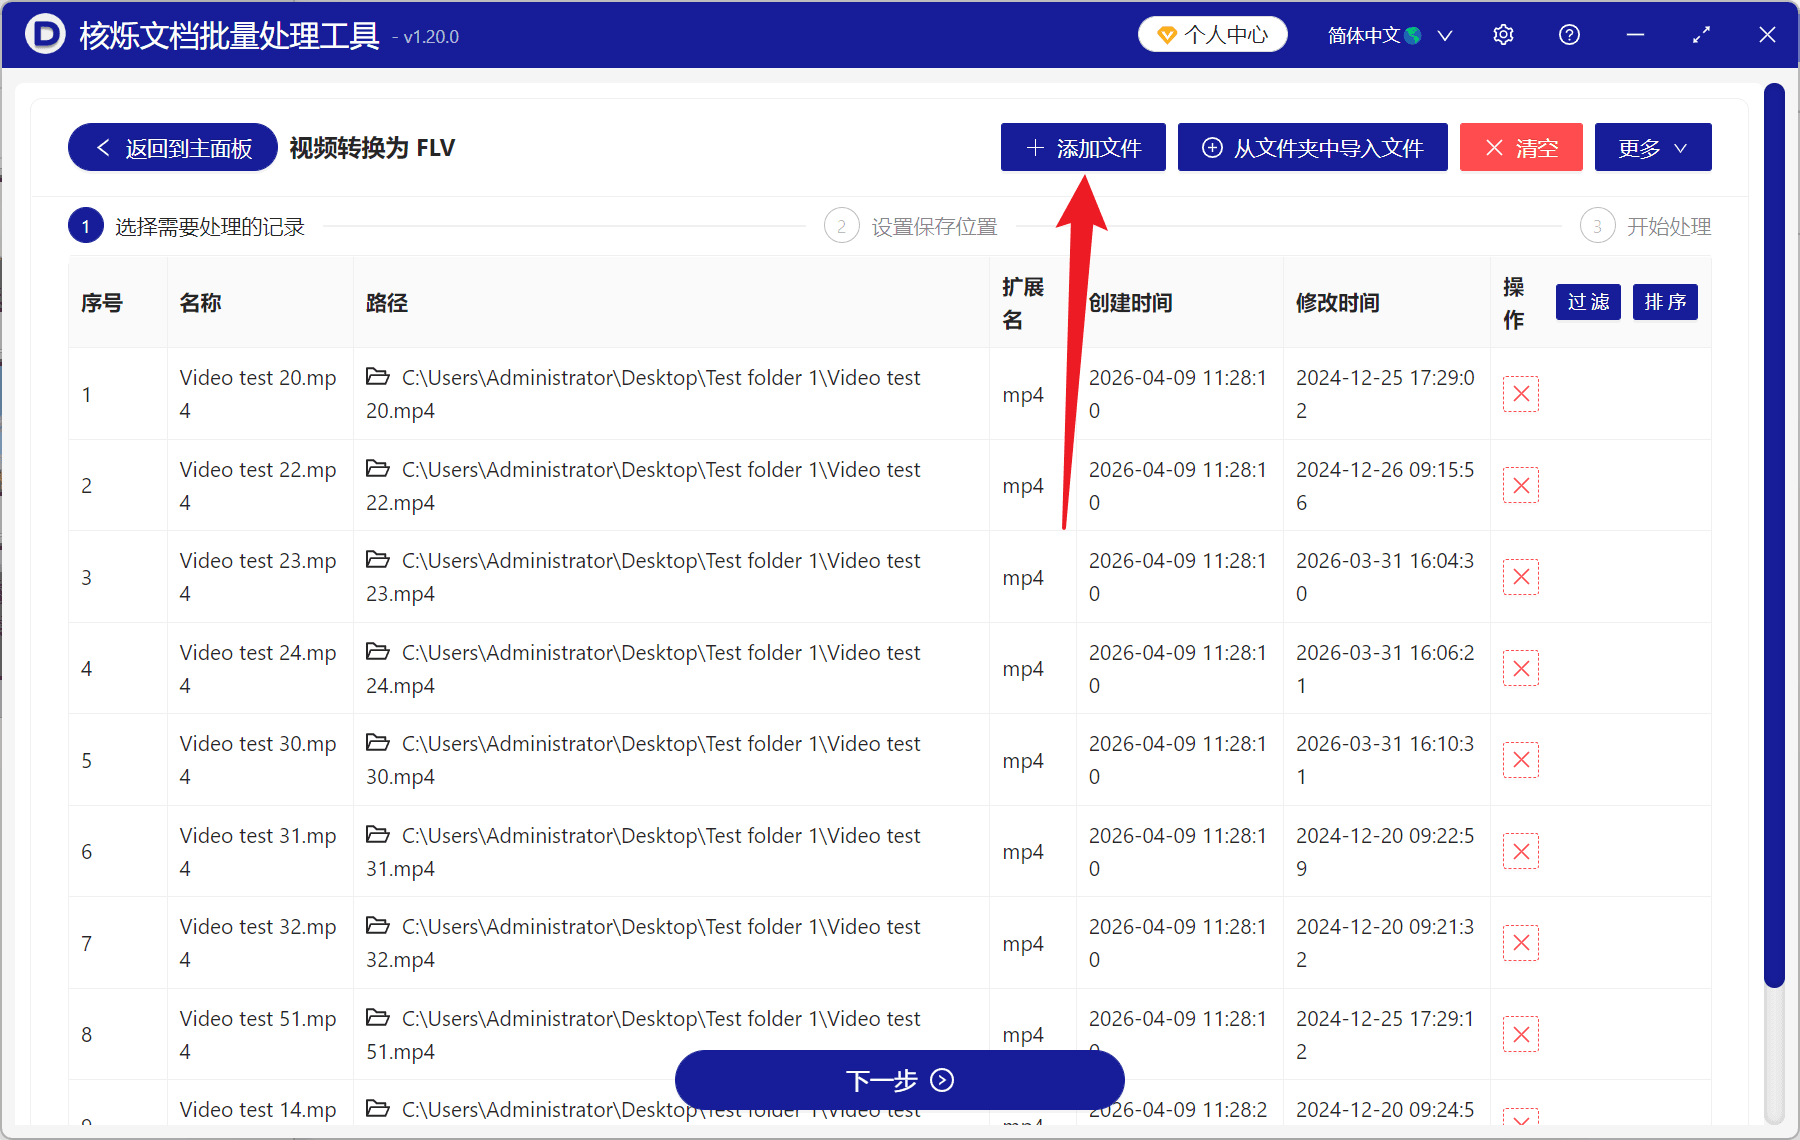Select step 2 设置保存位置
Viewport: 1800px width, 1140px height.
point(911,227)
